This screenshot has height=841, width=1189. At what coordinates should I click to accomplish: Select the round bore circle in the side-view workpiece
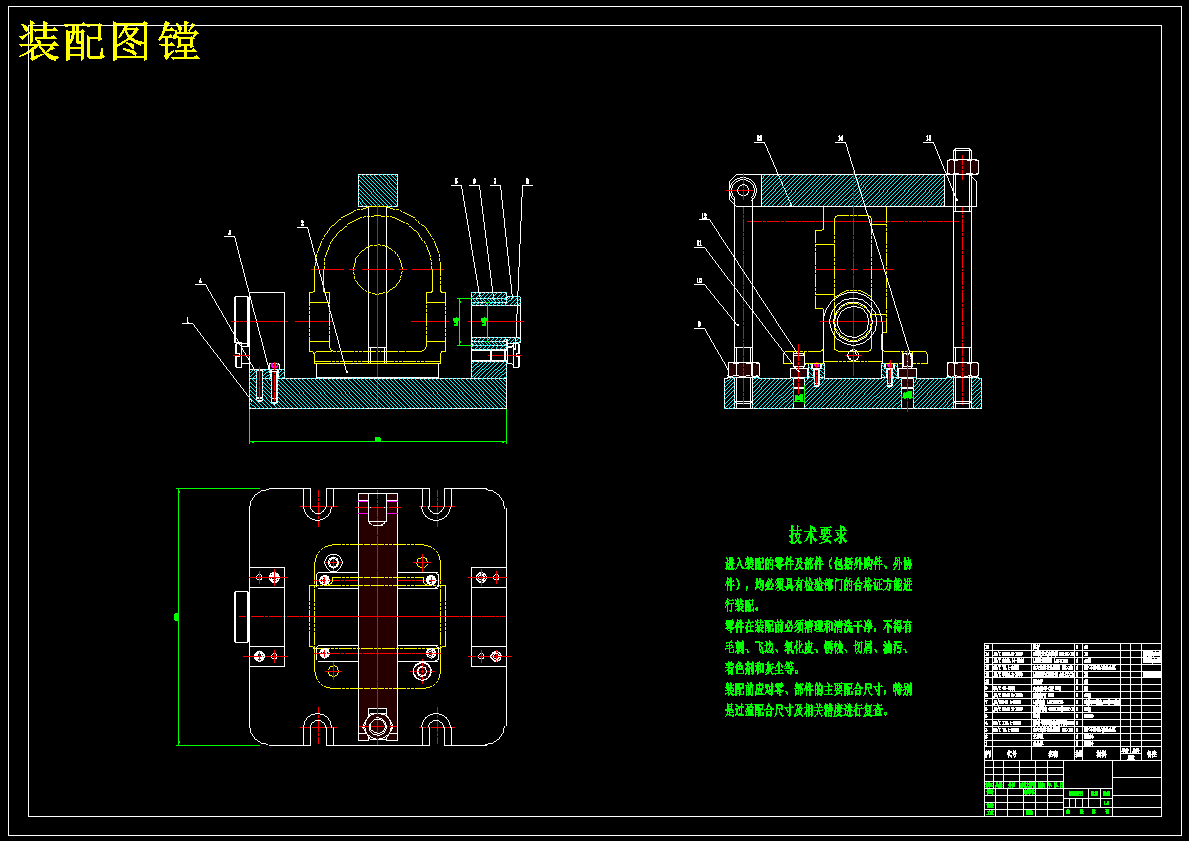point(852,321)
